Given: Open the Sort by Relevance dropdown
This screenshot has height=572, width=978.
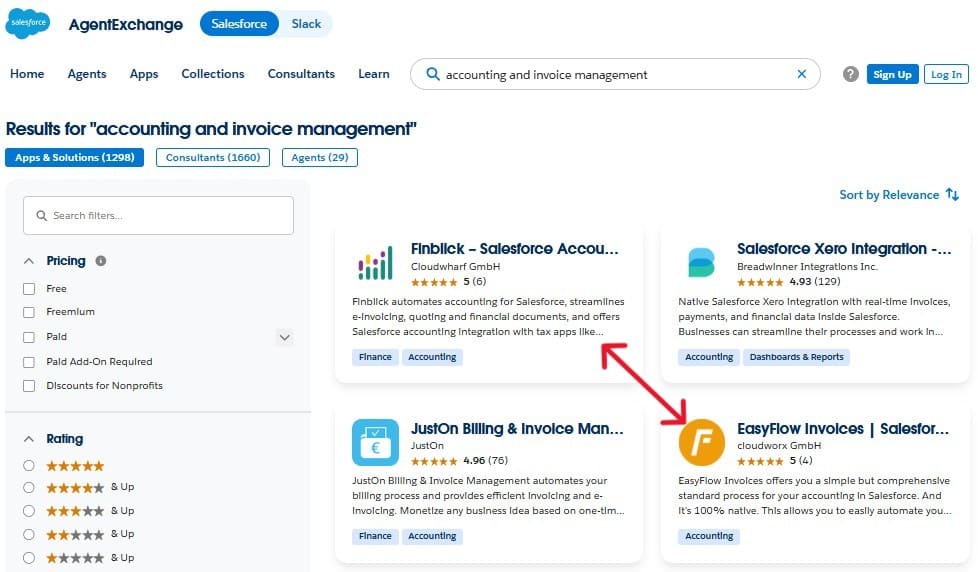Looking at the screenshot, I should coord(898,195).
